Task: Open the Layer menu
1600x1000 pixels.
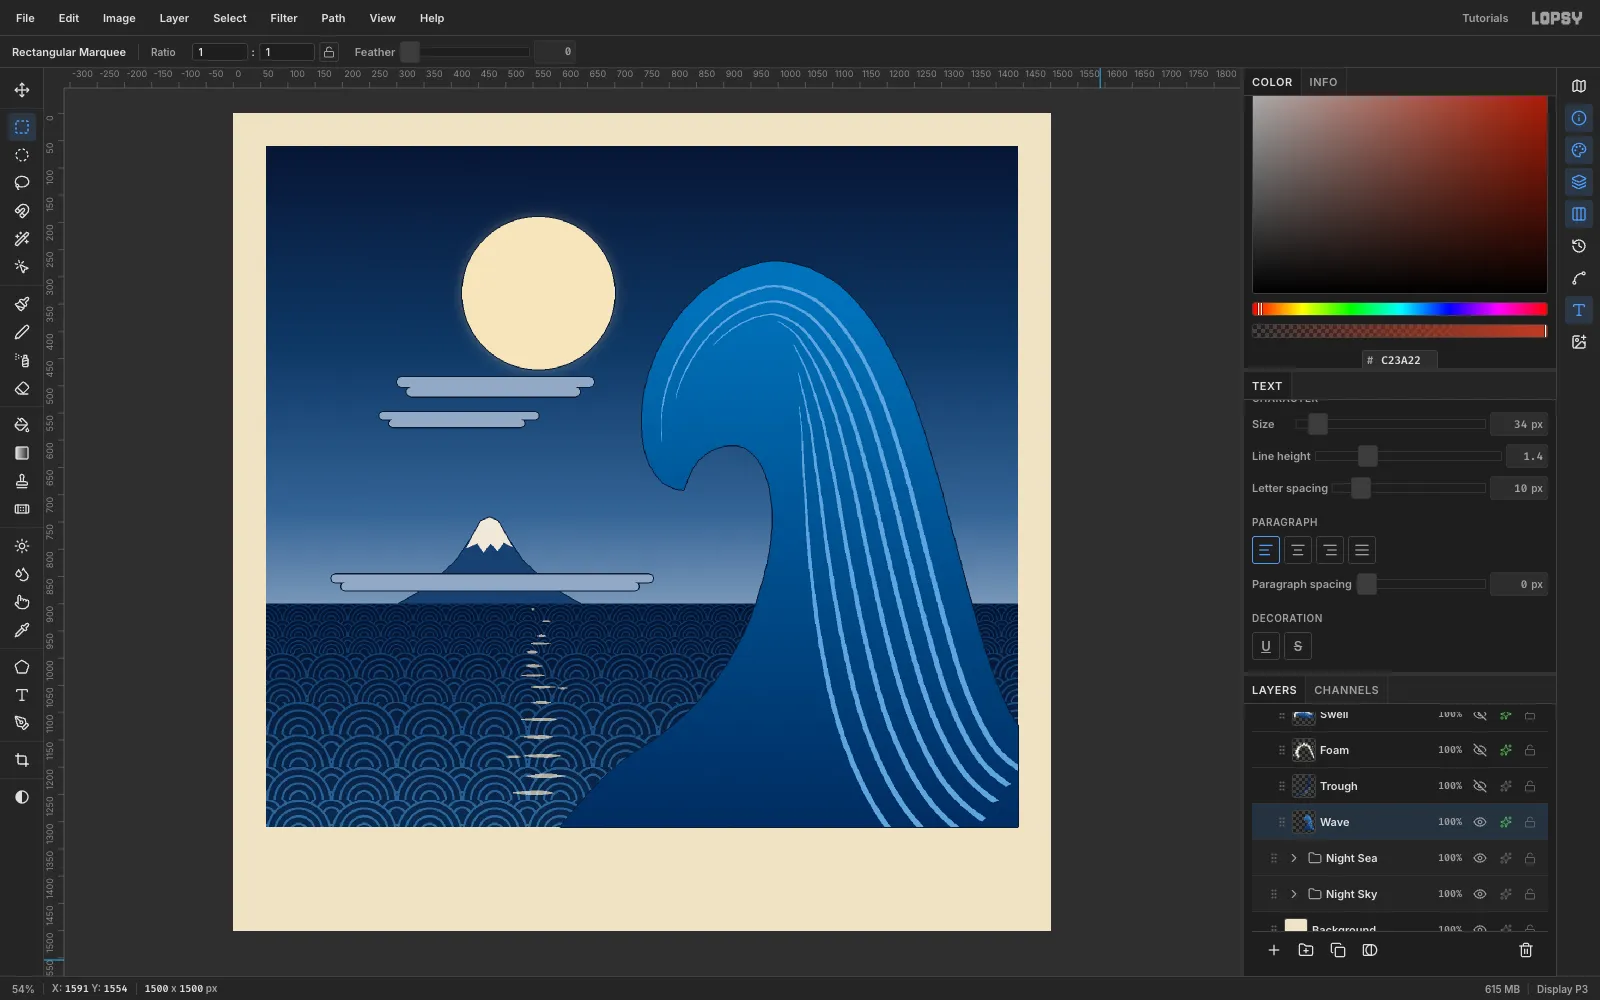Action: [174, 18]
